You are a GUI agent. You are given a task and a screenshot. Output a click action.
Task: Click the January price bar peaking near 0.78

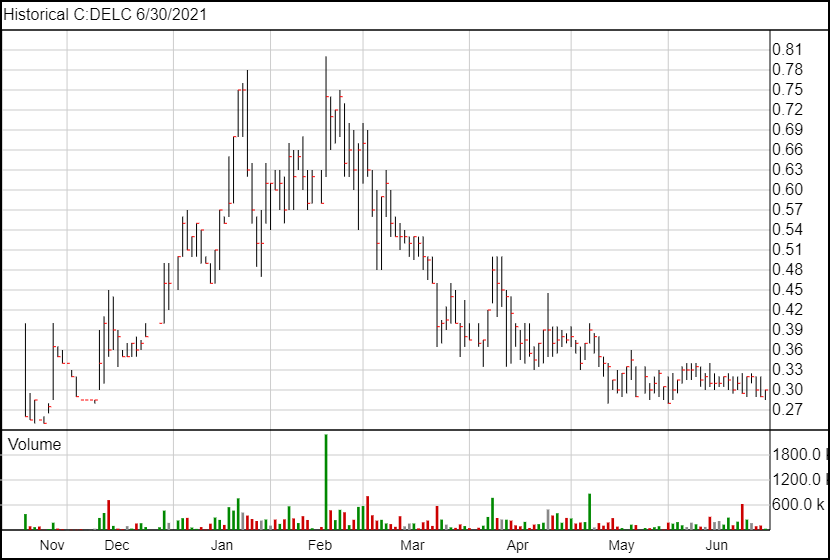[x=247, y=123]
